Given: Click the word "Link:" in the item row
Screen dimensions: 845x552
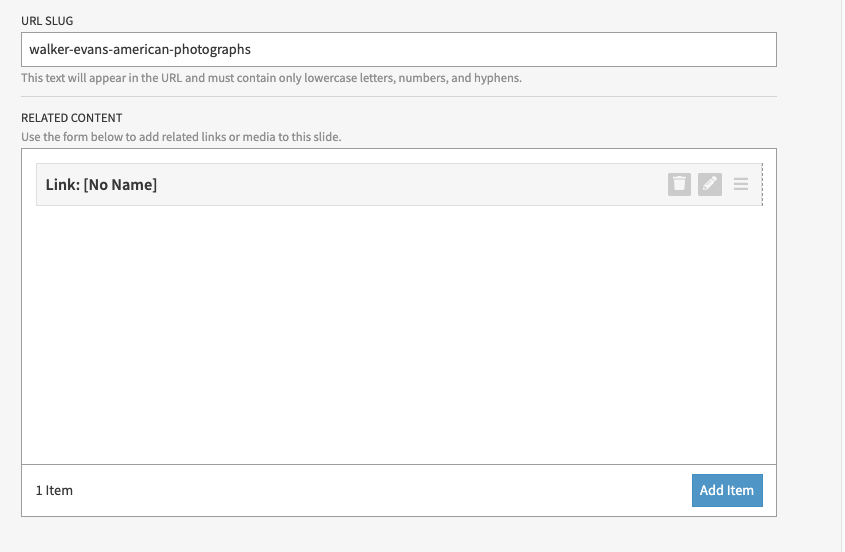Looking at the screenshot, I should 63,185.
